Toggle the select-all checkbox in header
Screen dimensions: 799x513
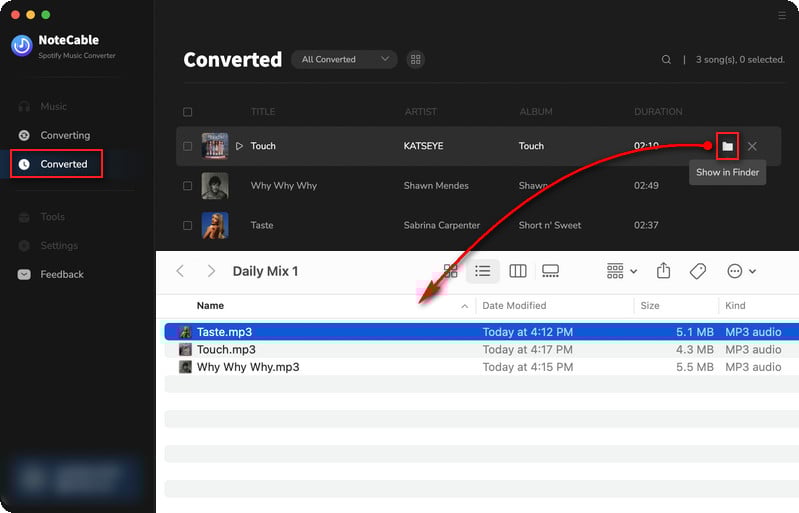pos(188,112)
